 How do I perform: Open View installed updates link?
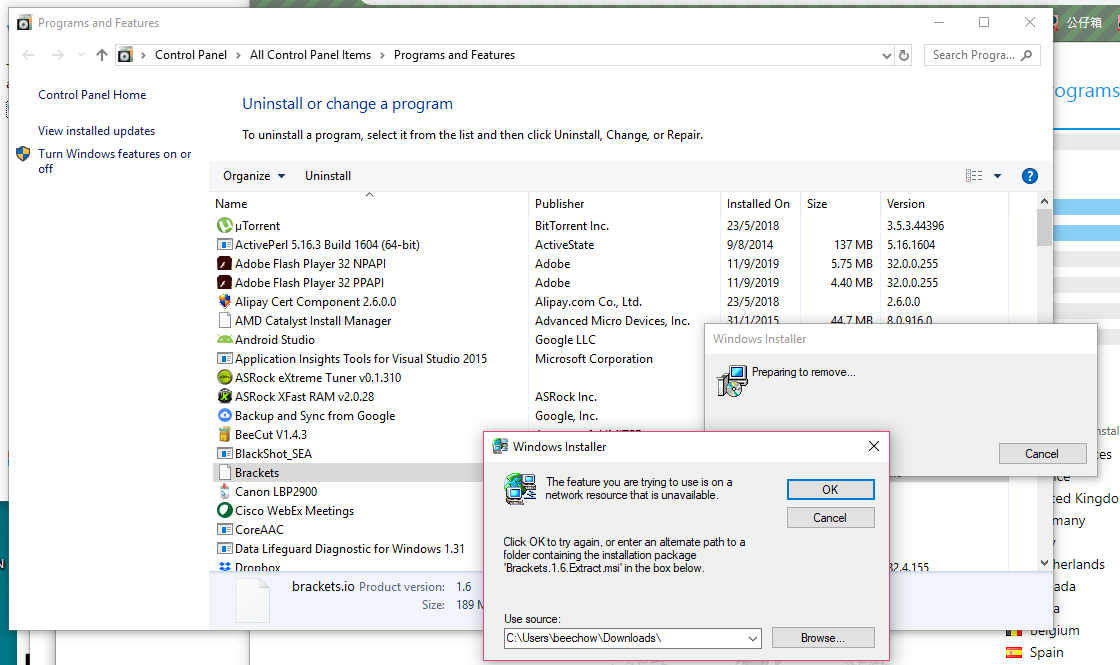(x=96, y=131)
